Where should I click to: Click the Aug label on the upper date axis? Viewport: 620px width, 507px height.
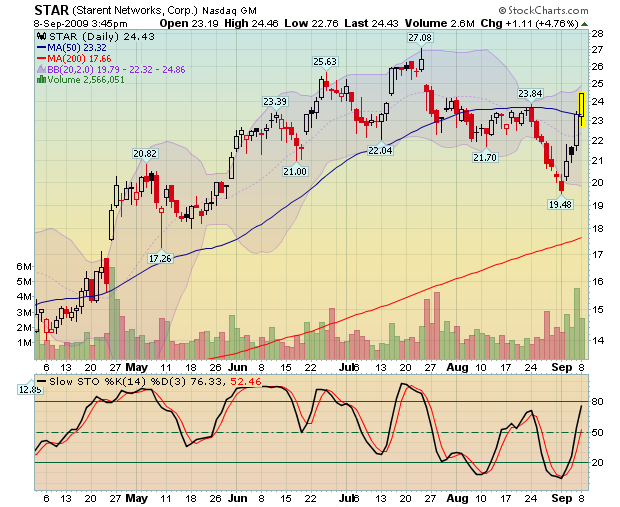pos(457,367)
